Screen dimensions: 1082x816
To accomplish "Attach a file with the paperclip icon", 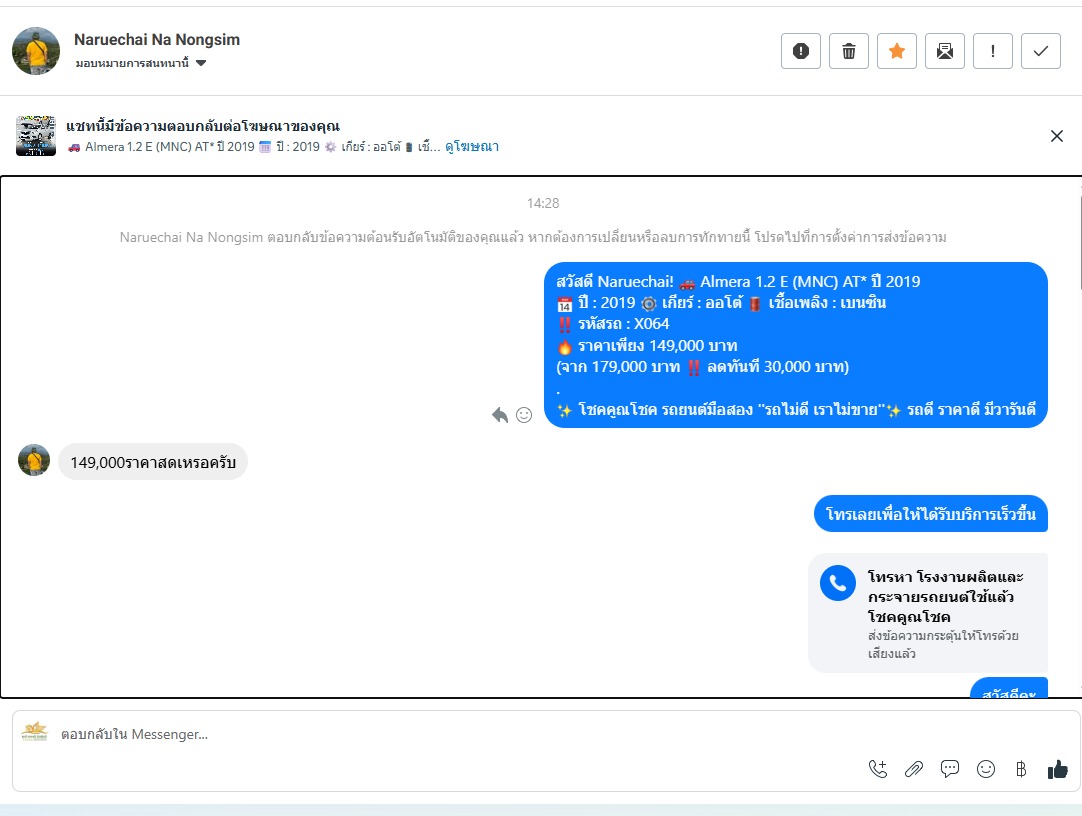I will click(x=914, y=768).
